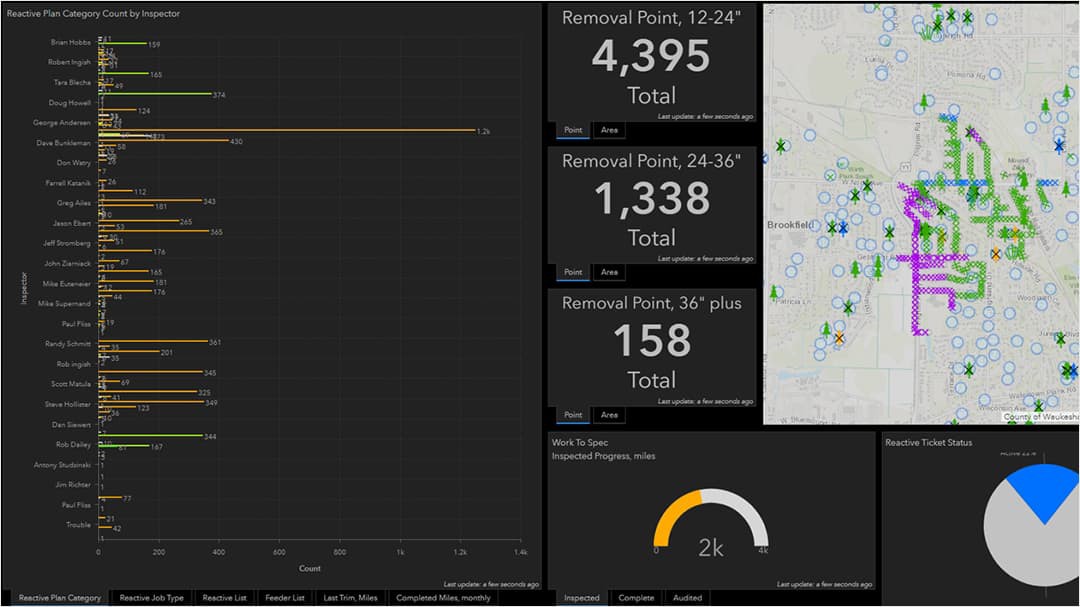
Task: Select the orange X marker southeast of Patricia Ln
Action: tap(839, 338)
